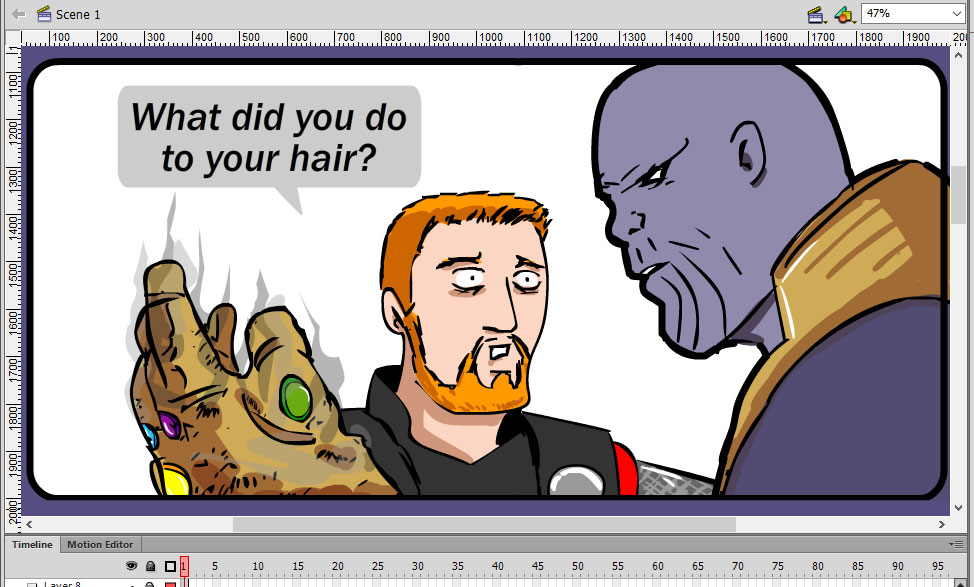974x587 pixels.
Task: Click frame 25 on the timeline ruler
Action: [378, 566]
